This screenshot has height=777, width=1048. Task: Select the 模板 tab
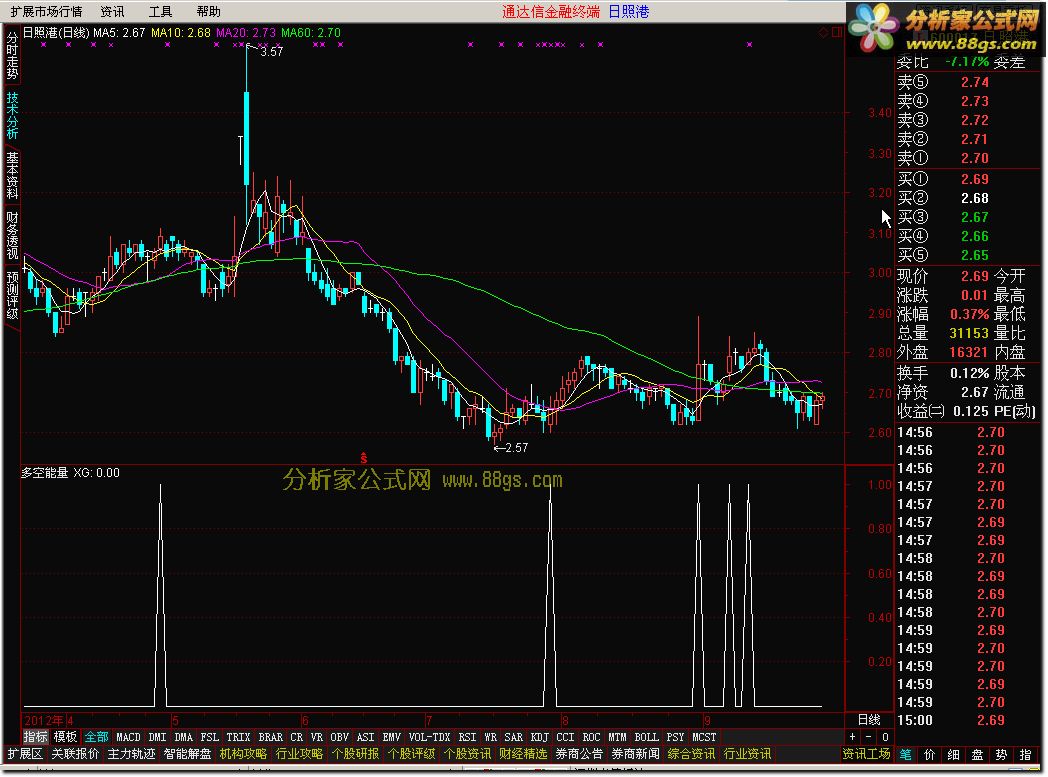[66, 737]
